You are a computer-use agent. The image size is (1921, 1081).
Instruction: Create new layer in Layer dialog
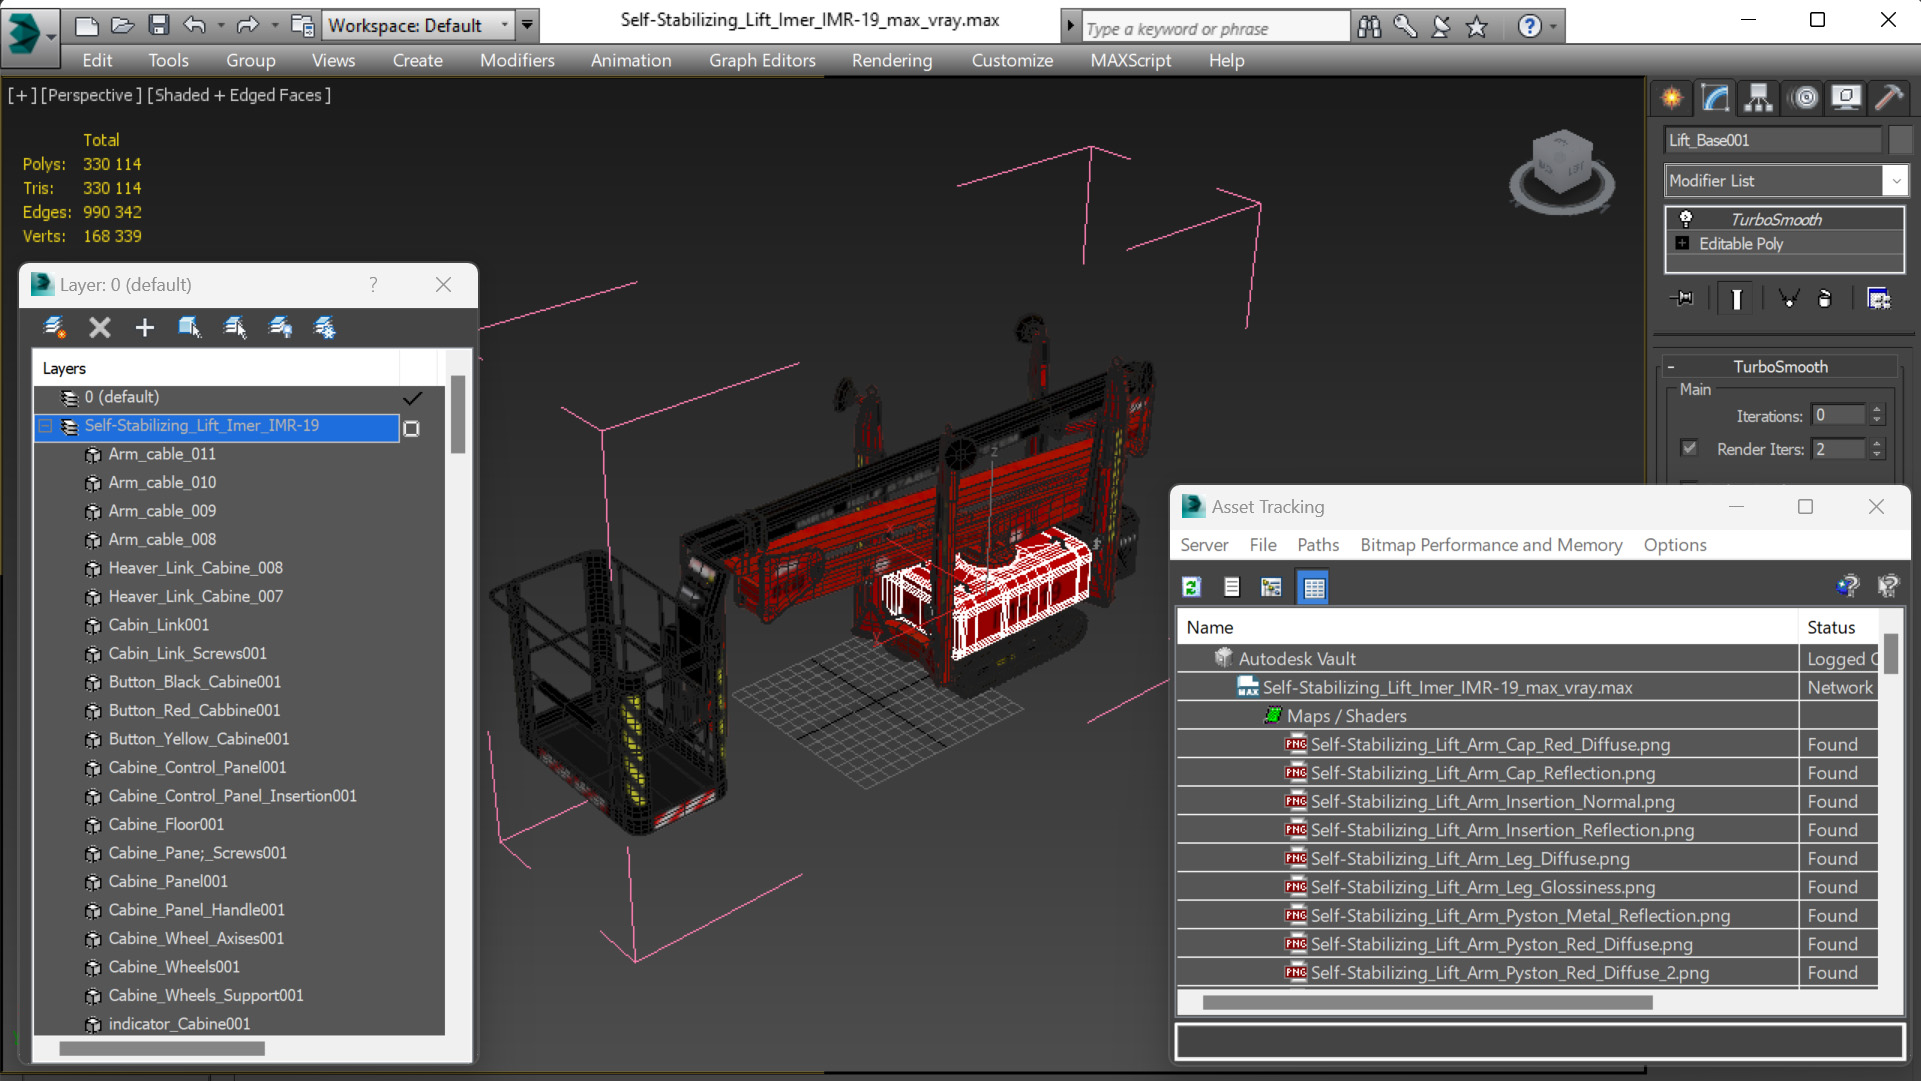click(x=55, y=327)
